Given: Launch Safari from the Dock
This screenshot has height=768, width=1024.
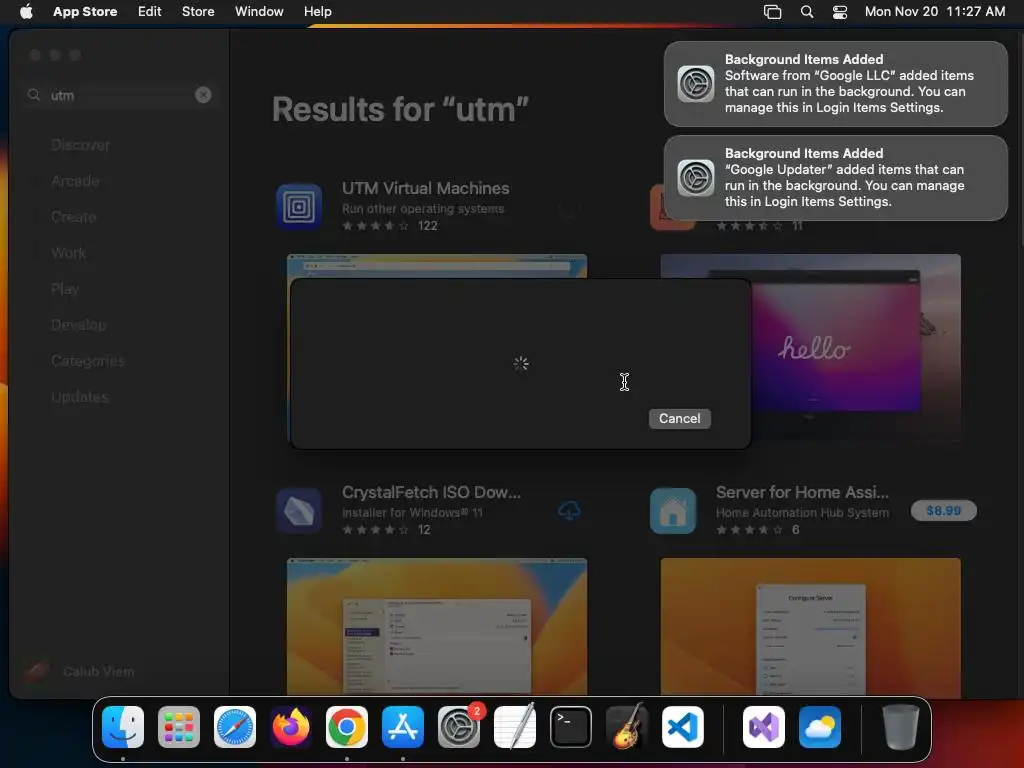Looking at the screenshot, I should tap(235, 727).
